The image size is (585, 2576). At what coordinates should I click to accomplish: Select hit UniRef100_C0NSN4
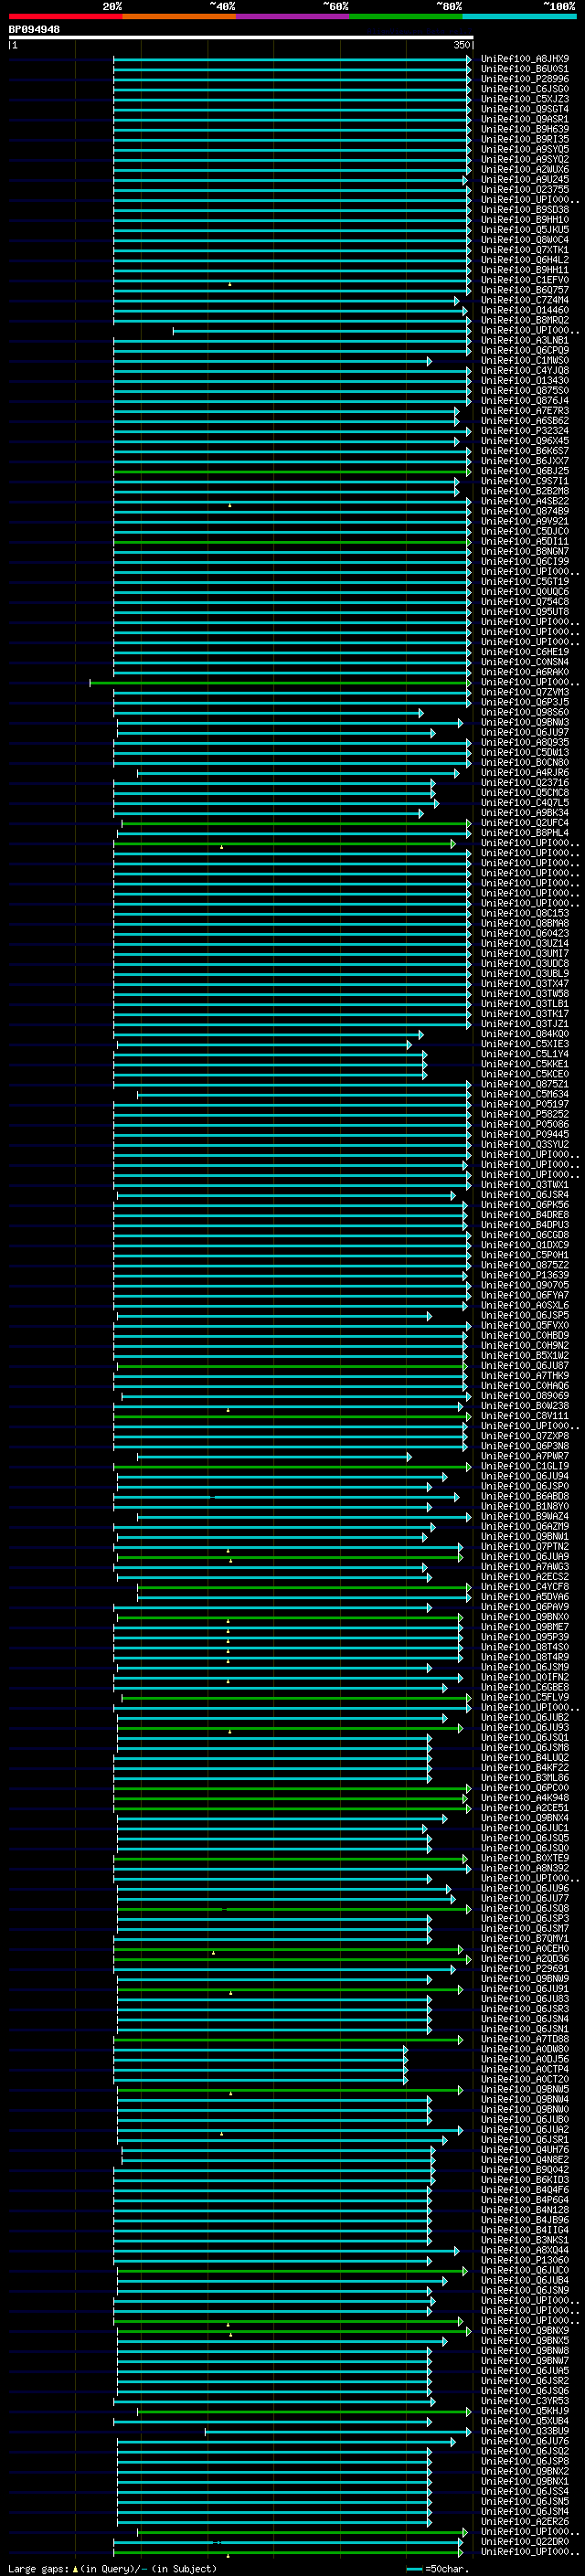click(525, 662)
